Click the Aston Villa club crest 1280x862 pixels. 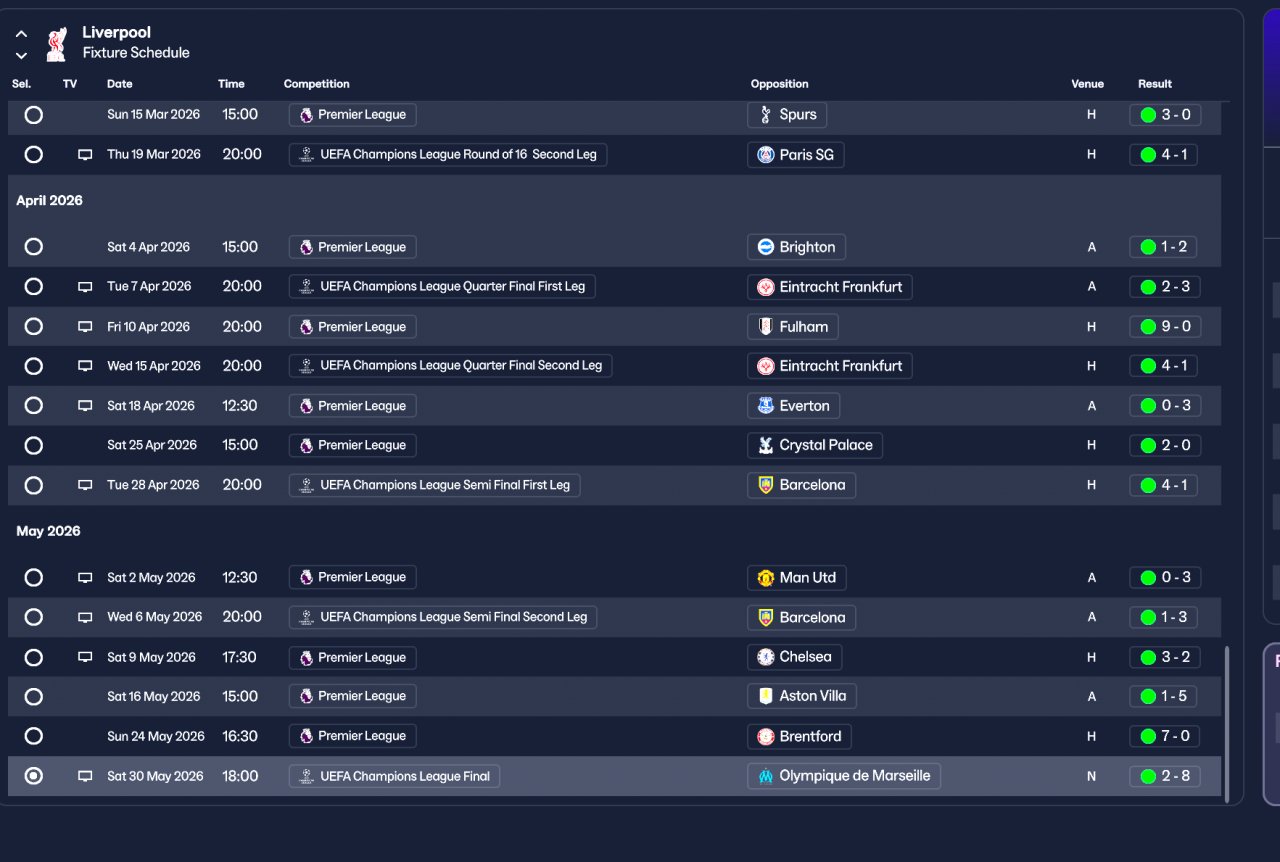pyautogui.click(x=766, y=696)
